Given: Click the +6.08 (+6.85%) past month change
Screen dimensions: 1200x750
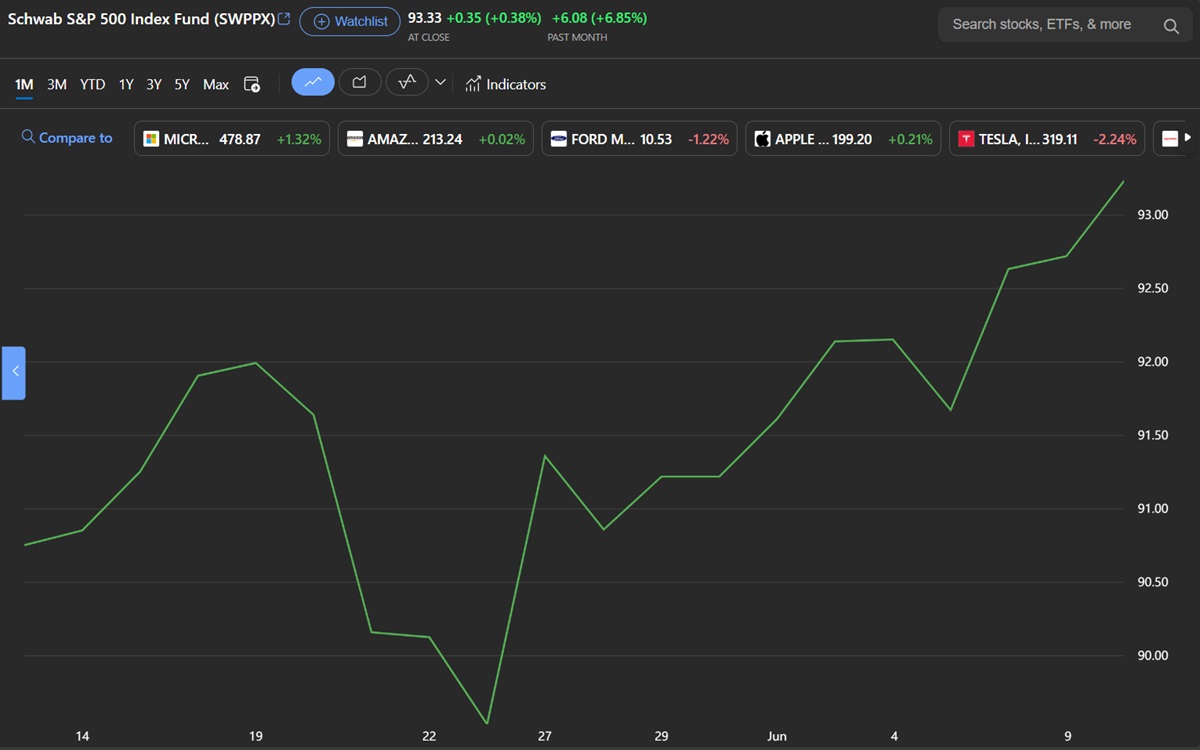Looking at the screenshot, I should pos(599,18).
